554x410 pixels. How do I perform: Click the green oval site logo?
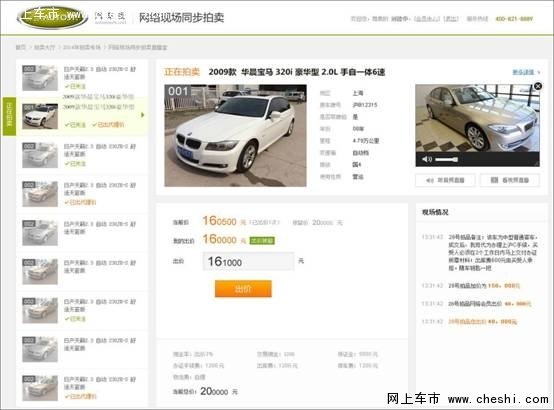tap(52, 17)
